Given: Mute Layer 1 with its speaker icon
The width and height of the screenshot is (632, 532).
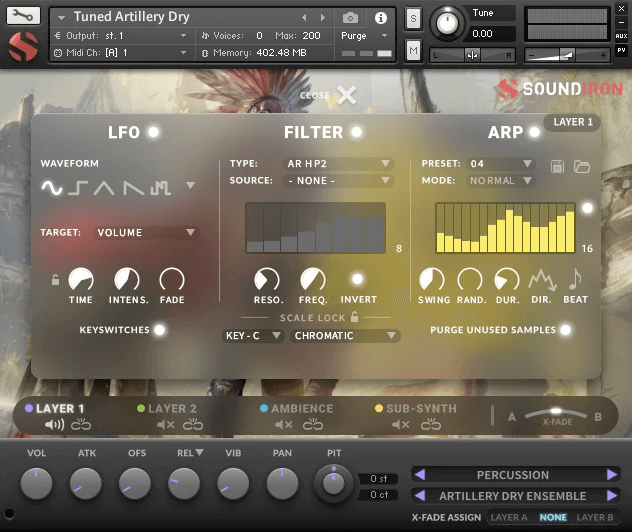Looking at the screenshot, I should pyautogui.click(x=54, y=424).
